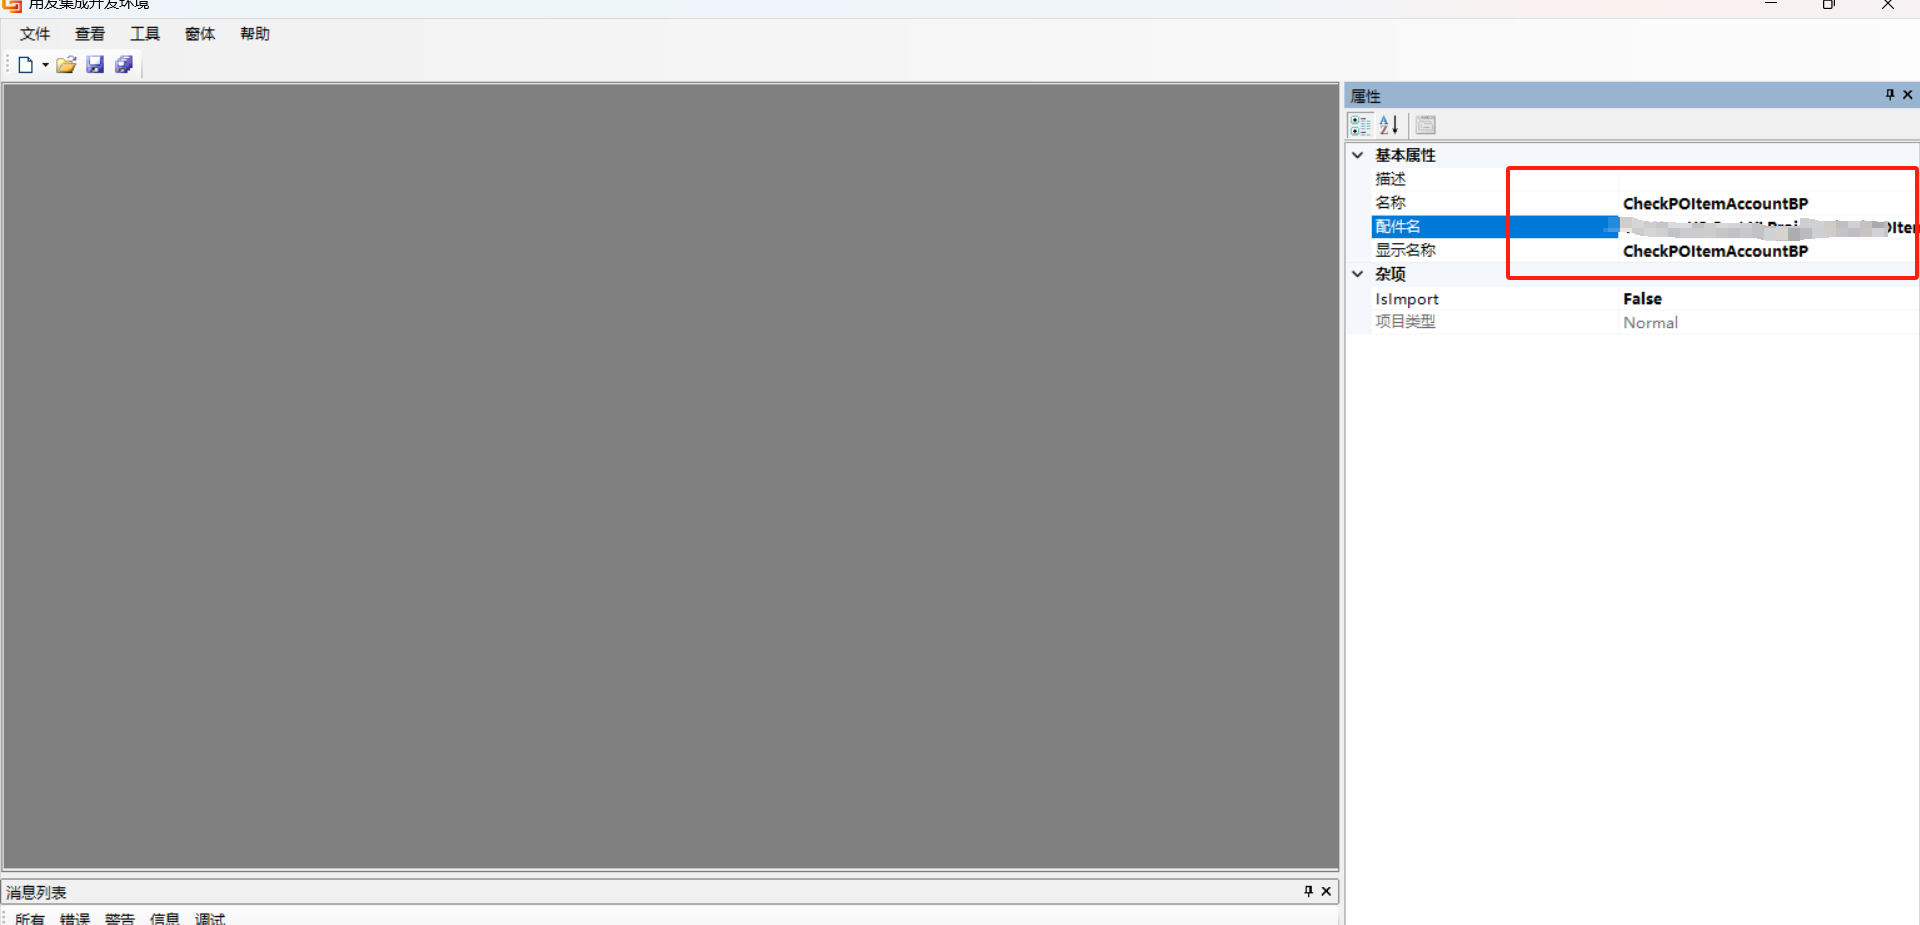Filter message list by 信息
Viewport: 1920px width, 925px height.
[x=165, y=918]
